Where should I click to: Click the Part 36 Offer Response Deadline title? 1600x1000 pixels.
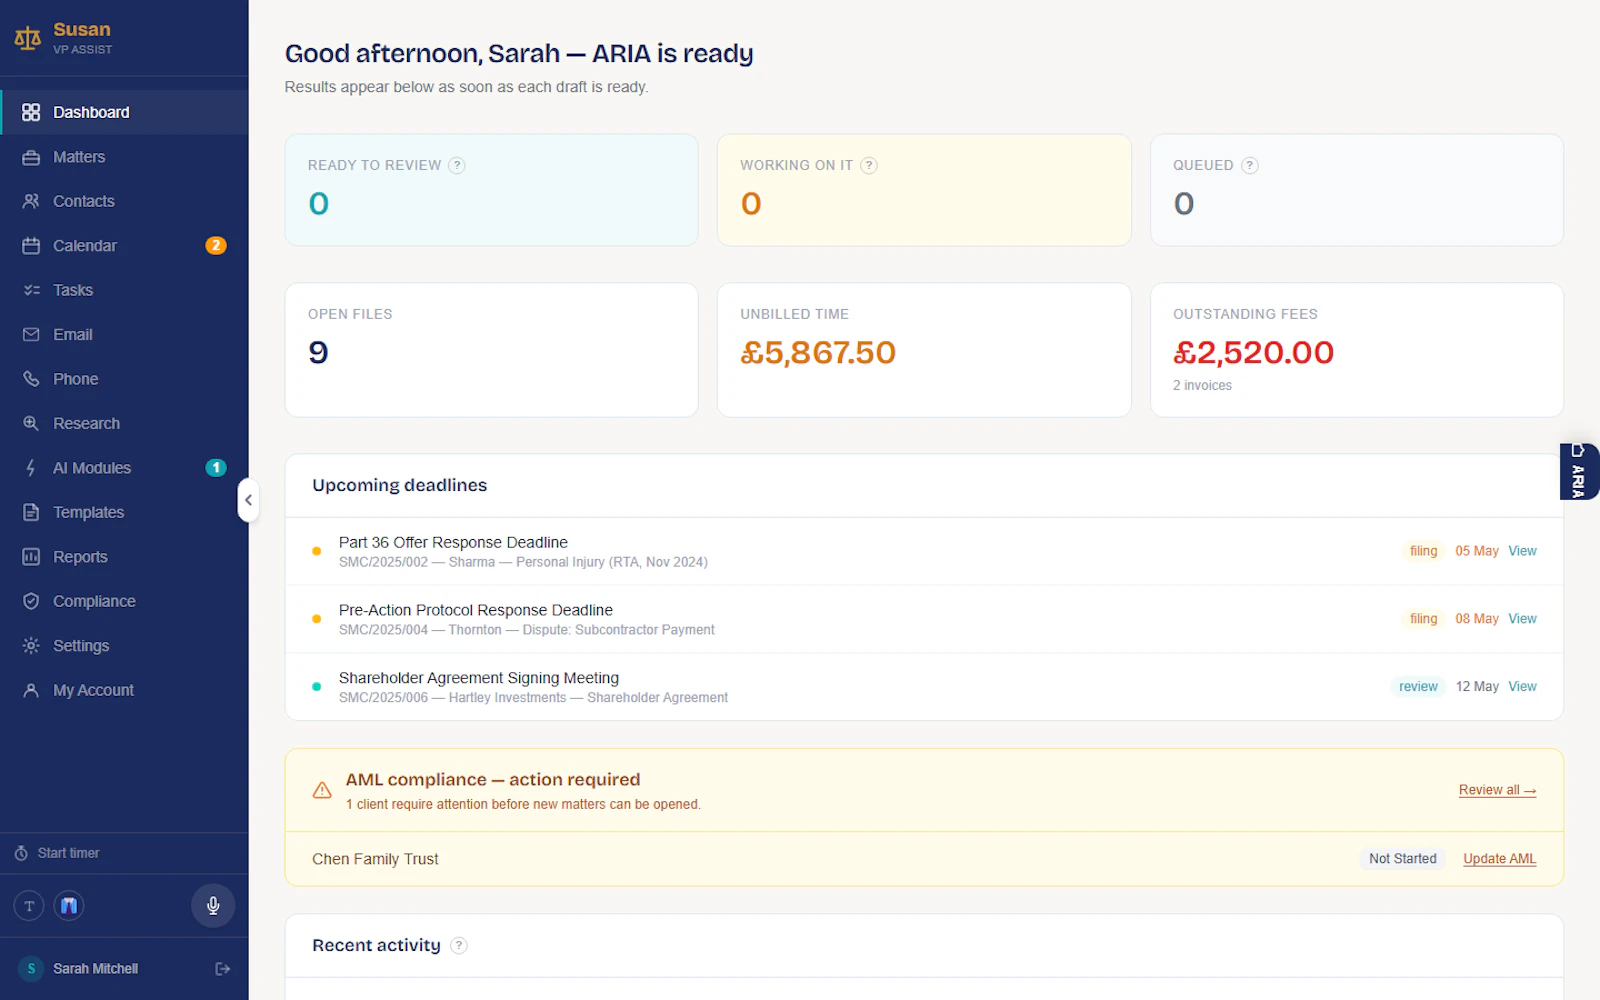tap(453, 542)
